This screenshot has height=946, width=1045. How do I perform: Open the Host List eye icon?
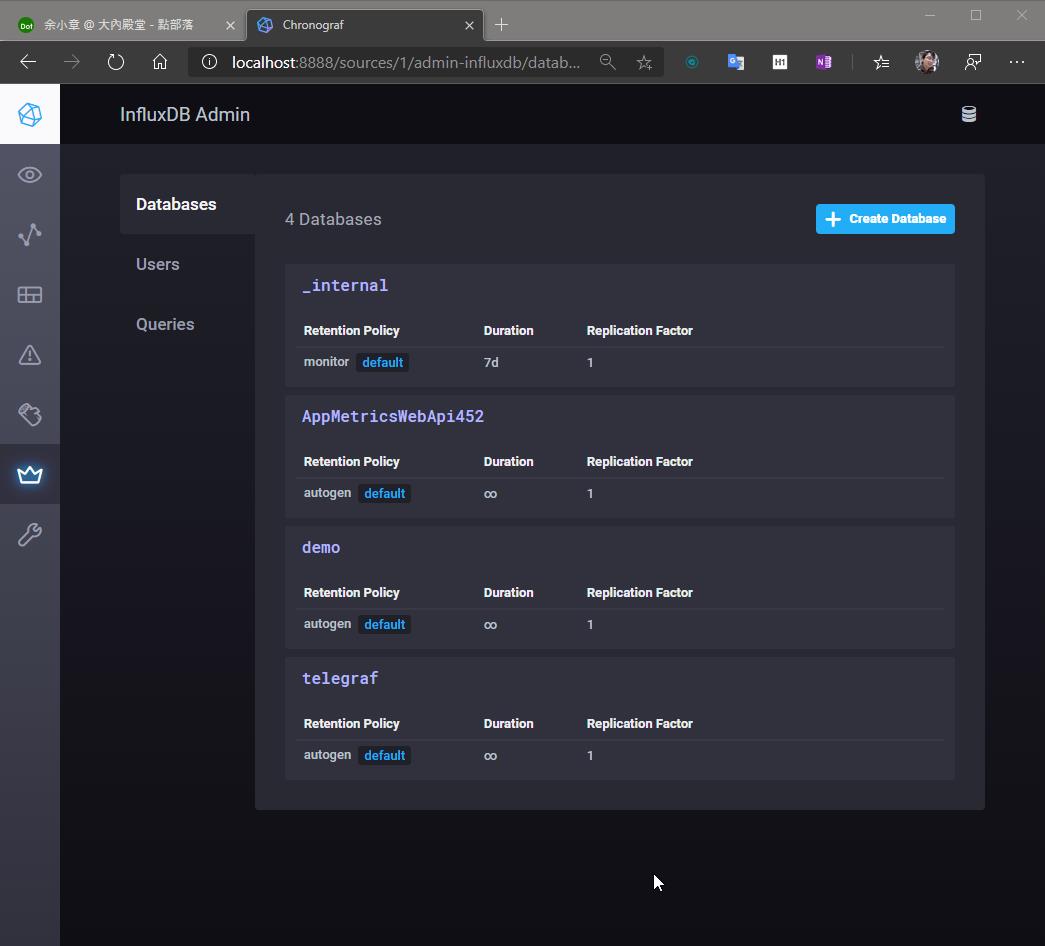point(29,174)
